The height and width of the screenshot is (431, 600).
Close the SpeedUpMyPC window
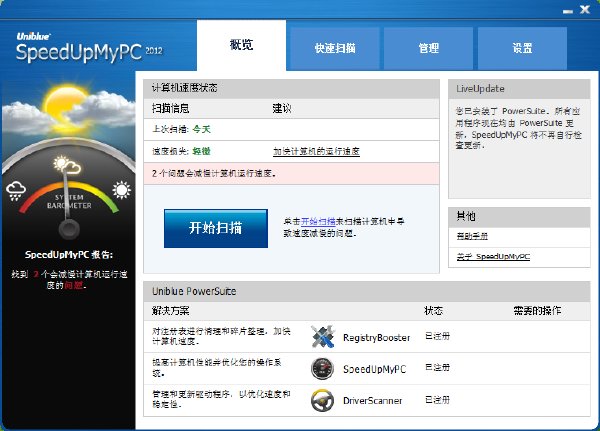585,10
